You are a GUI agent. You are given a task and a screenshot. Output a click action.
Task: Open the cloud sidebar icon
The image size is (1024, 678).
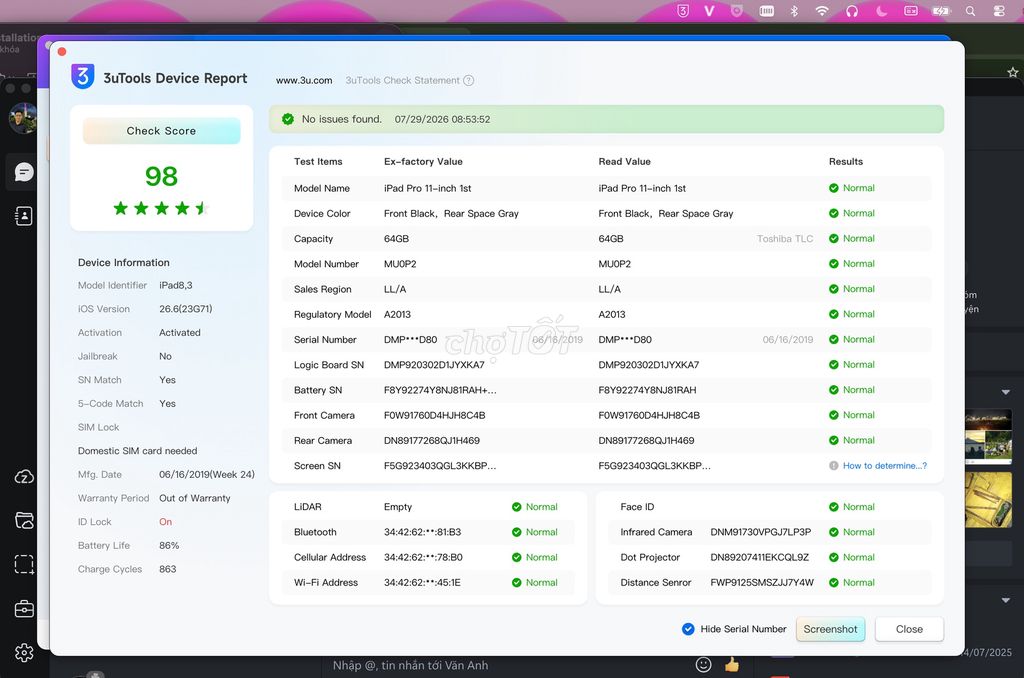pos(24,477)
